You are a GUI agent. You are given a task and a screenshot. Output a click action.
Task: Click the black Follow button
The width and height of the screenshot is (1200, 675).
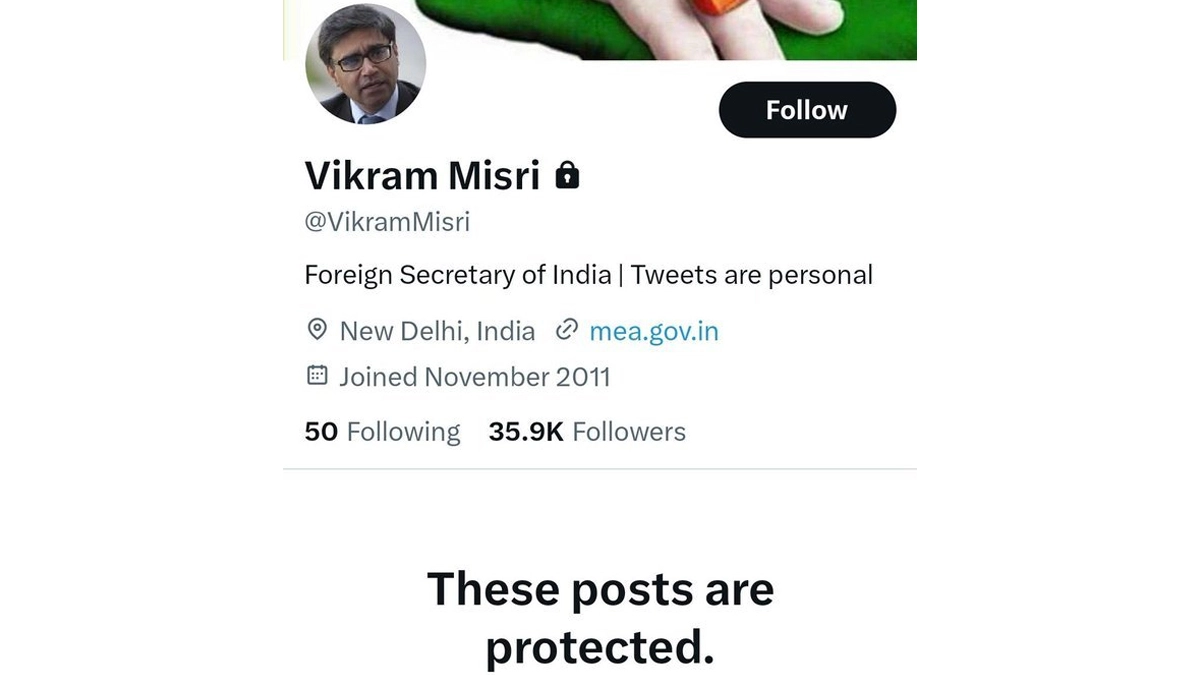click(807, 110)
